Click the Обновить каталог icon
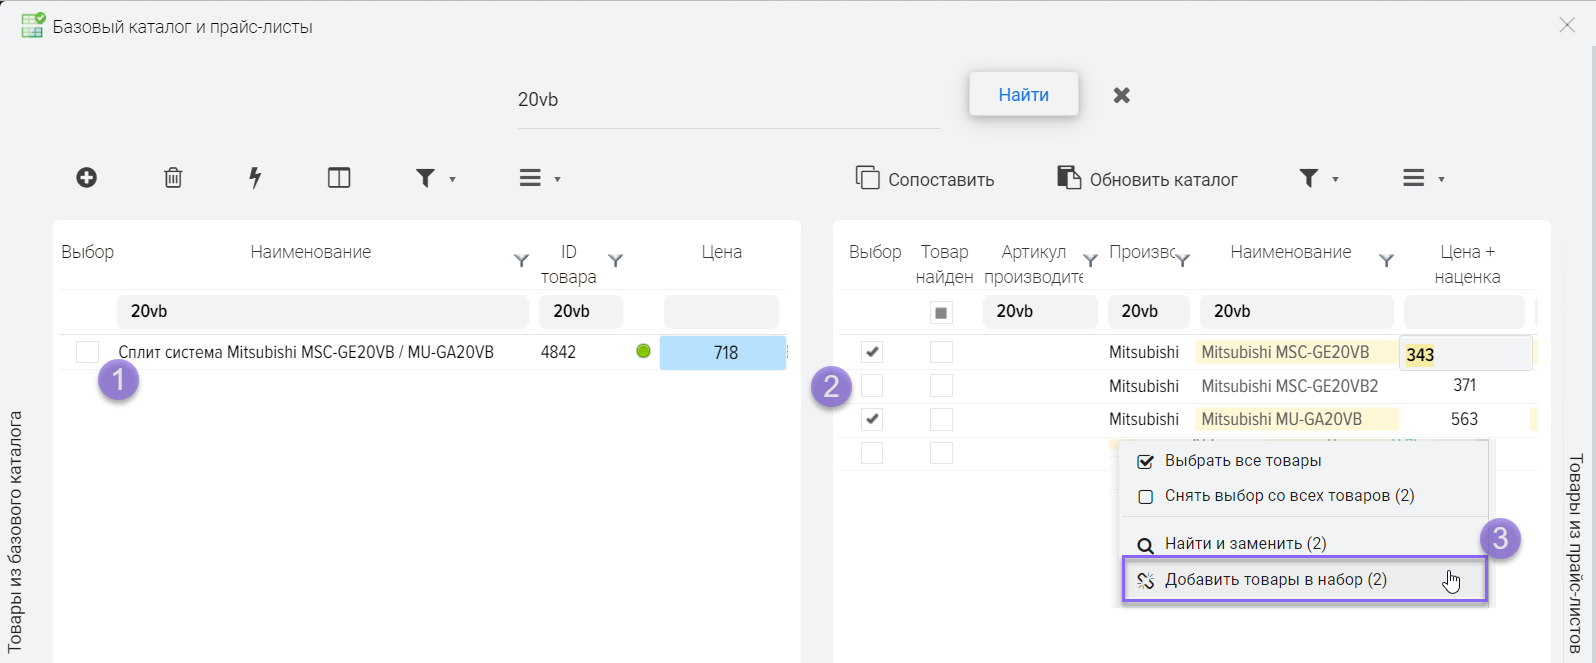The image size is (1596, 663). click(1069, 178)
